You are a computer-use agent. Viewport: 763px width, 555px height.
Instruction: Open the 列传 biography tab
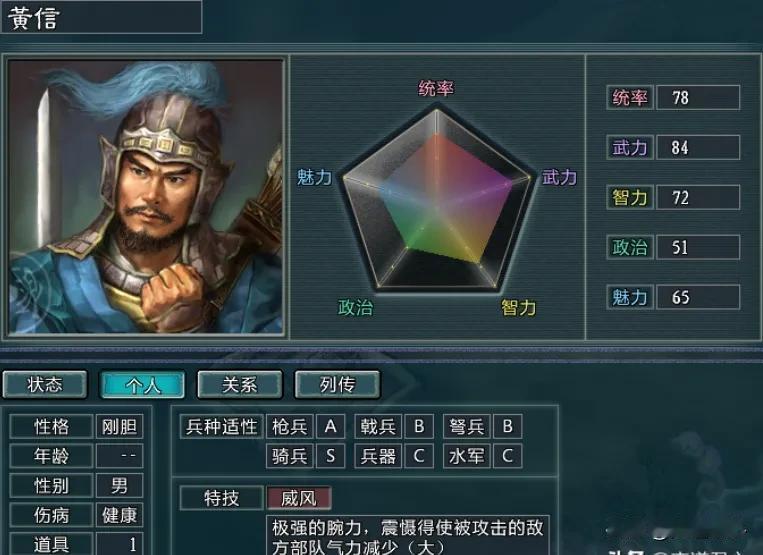tap(337, 384)
